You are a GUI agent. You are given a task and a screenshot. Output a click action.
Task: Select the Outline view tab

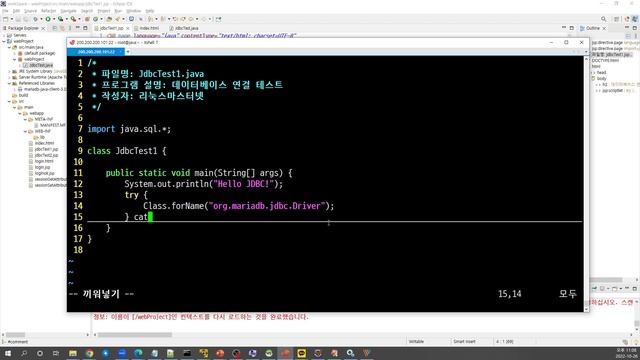pyautogui.click(x=593, y=28)
